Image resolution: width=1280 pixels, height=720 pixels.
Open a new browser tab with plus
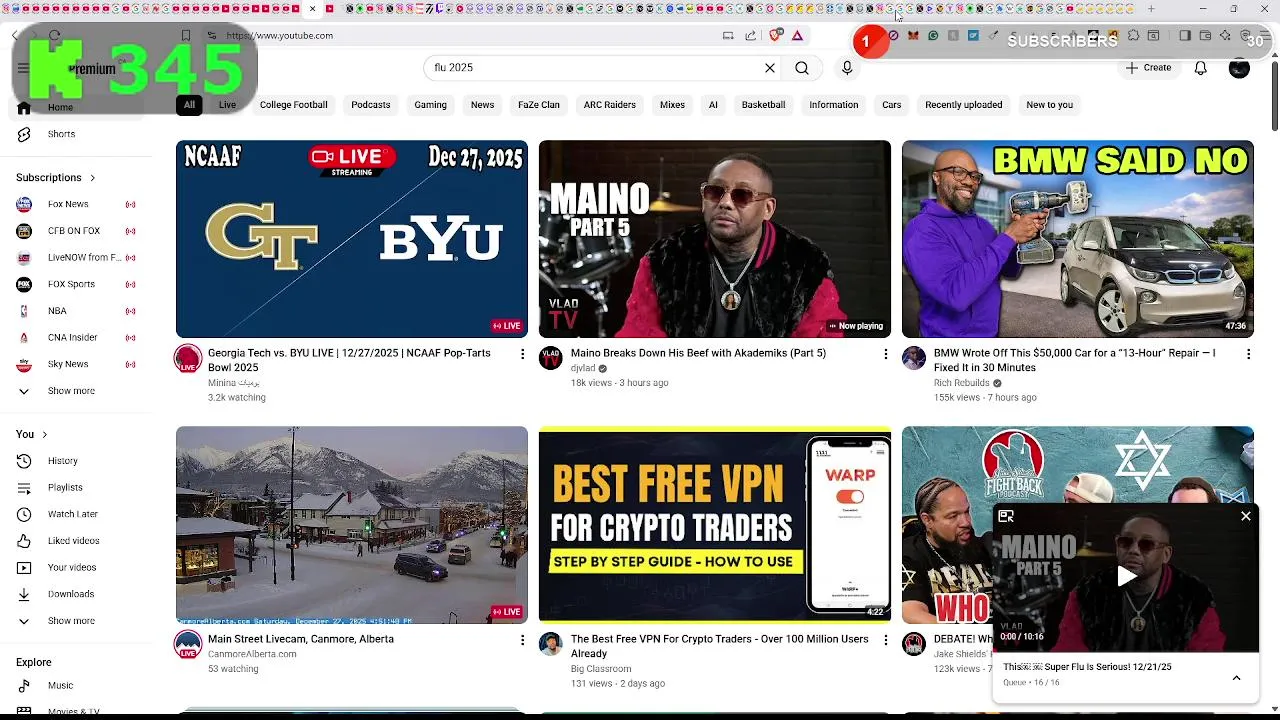click(x=1151, y=9)
